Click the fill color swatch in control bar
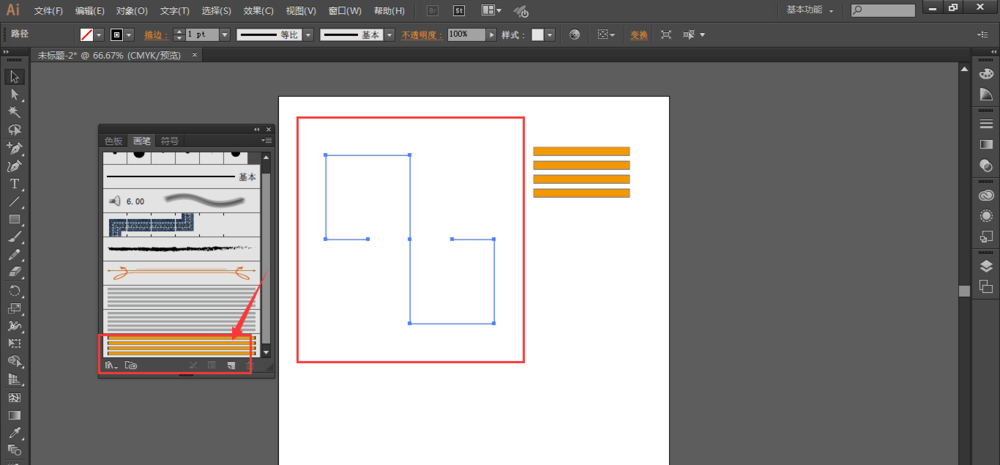Image resolution: width=1000 pixels, height=465 pixels. click(x=87, y=34)
